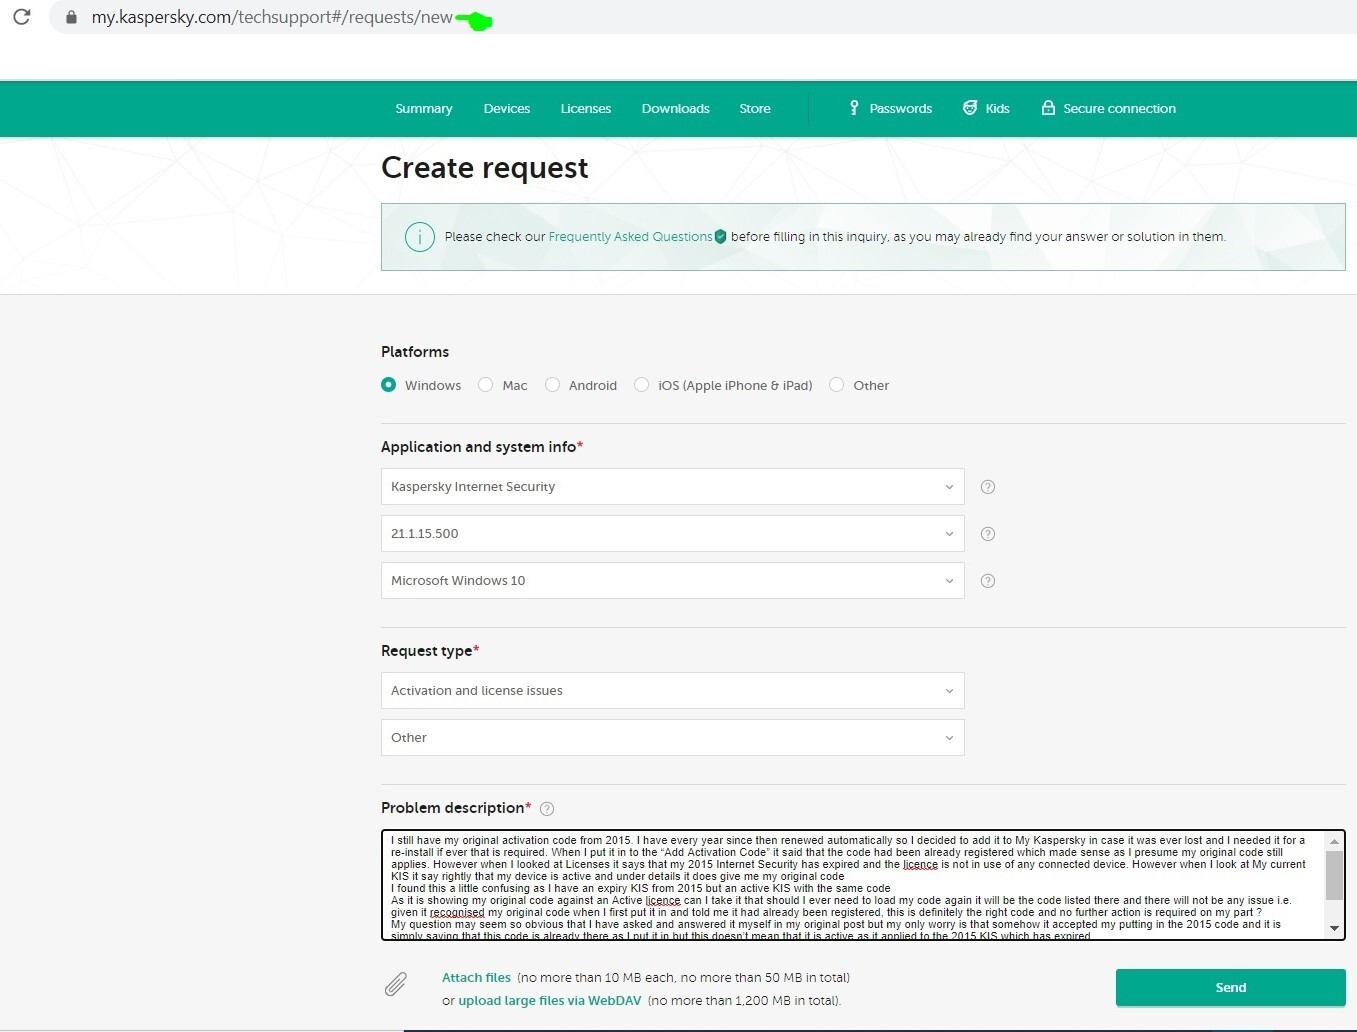Go to the Devices tab

[507, 108]
